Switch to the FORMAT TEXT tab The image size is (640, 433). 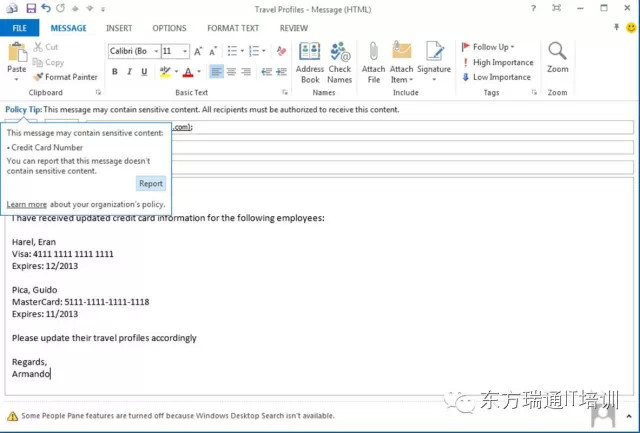233,28
